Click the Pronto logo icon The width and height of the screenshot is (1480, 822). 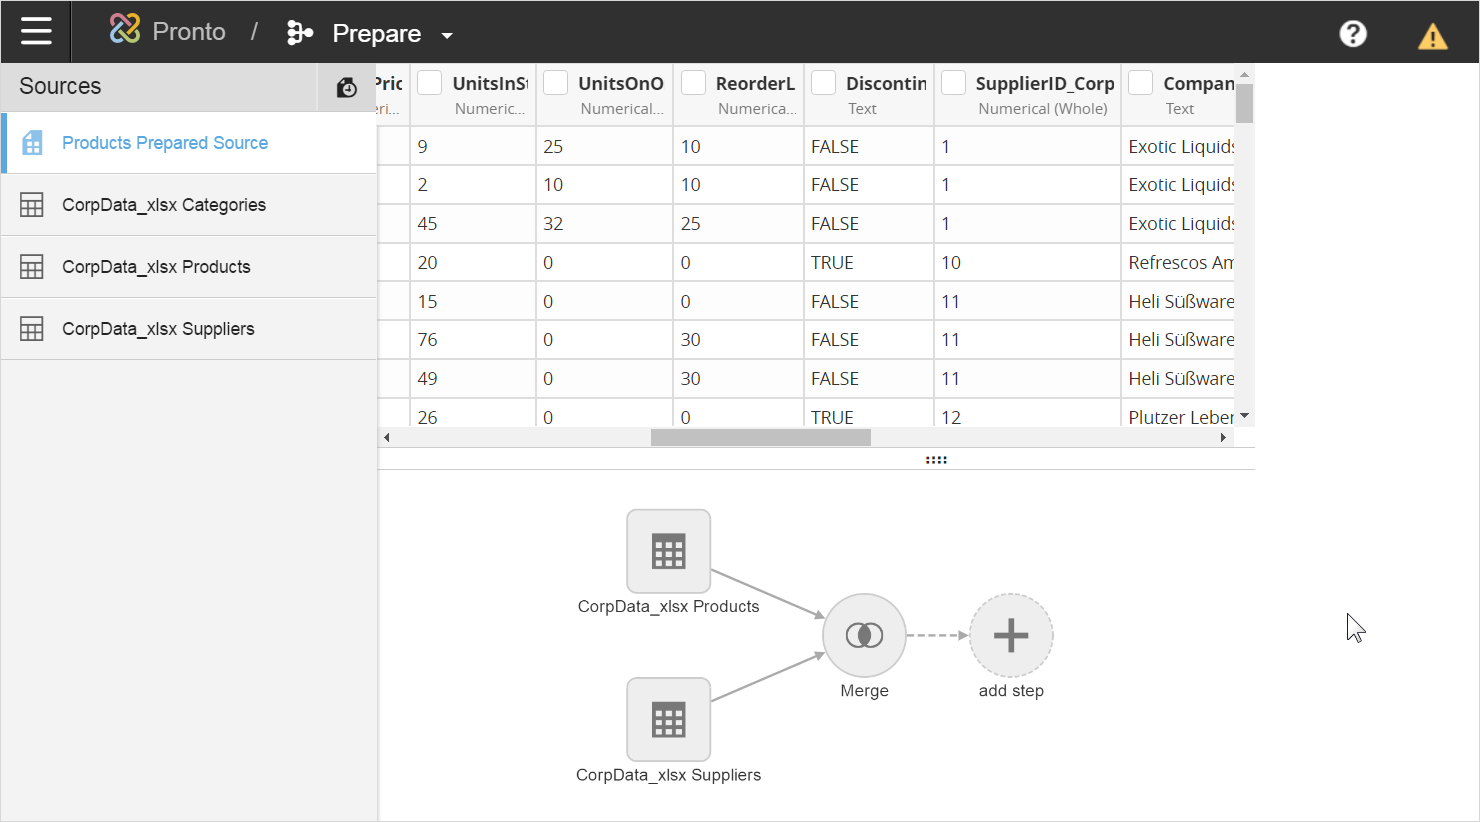point(125,30)
